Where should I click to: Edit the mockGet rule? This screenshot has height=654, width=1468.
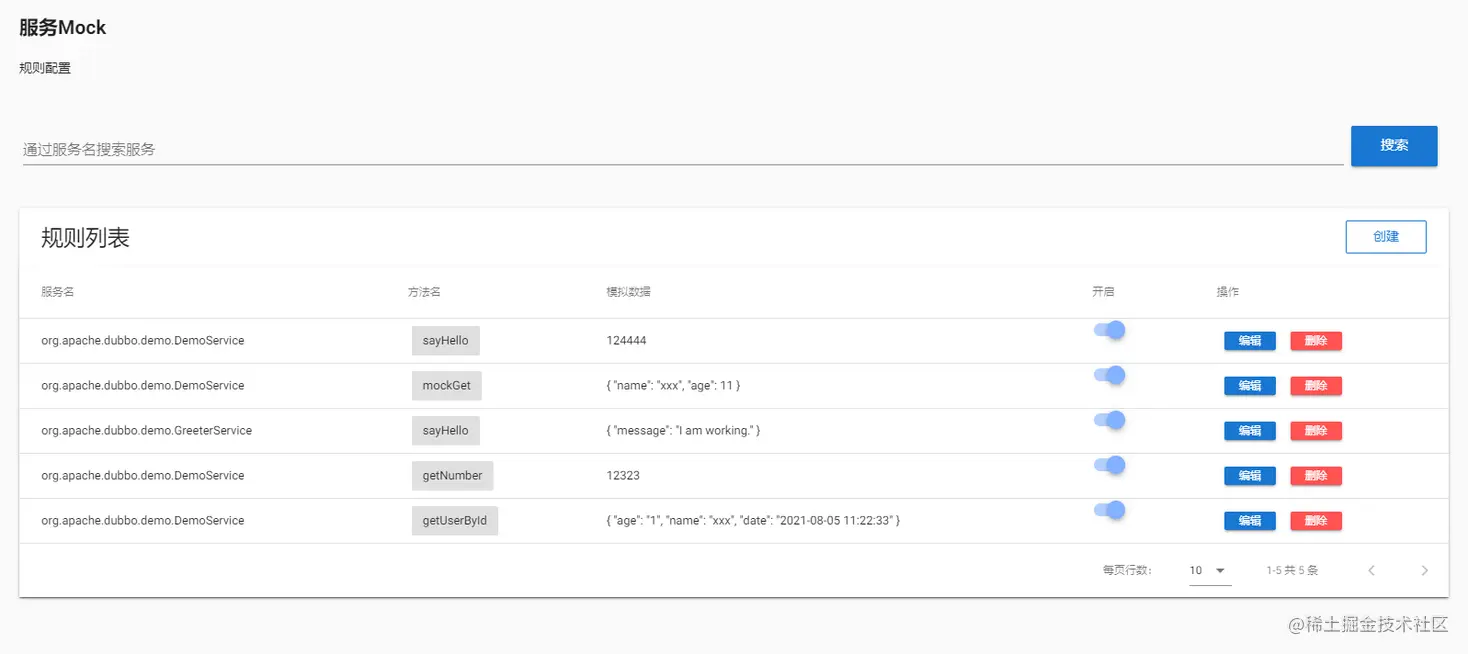pyautogui.click(x=1250, y=386)
